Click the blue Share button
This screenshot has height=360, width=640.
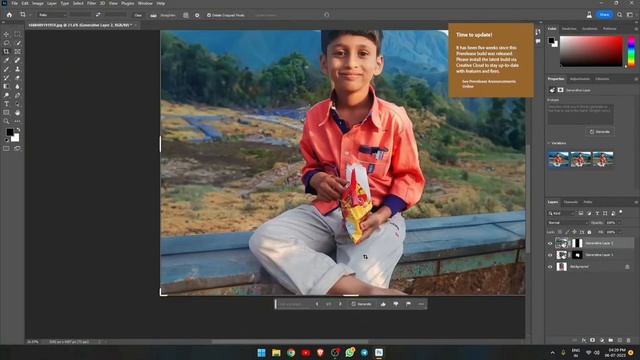604,15
